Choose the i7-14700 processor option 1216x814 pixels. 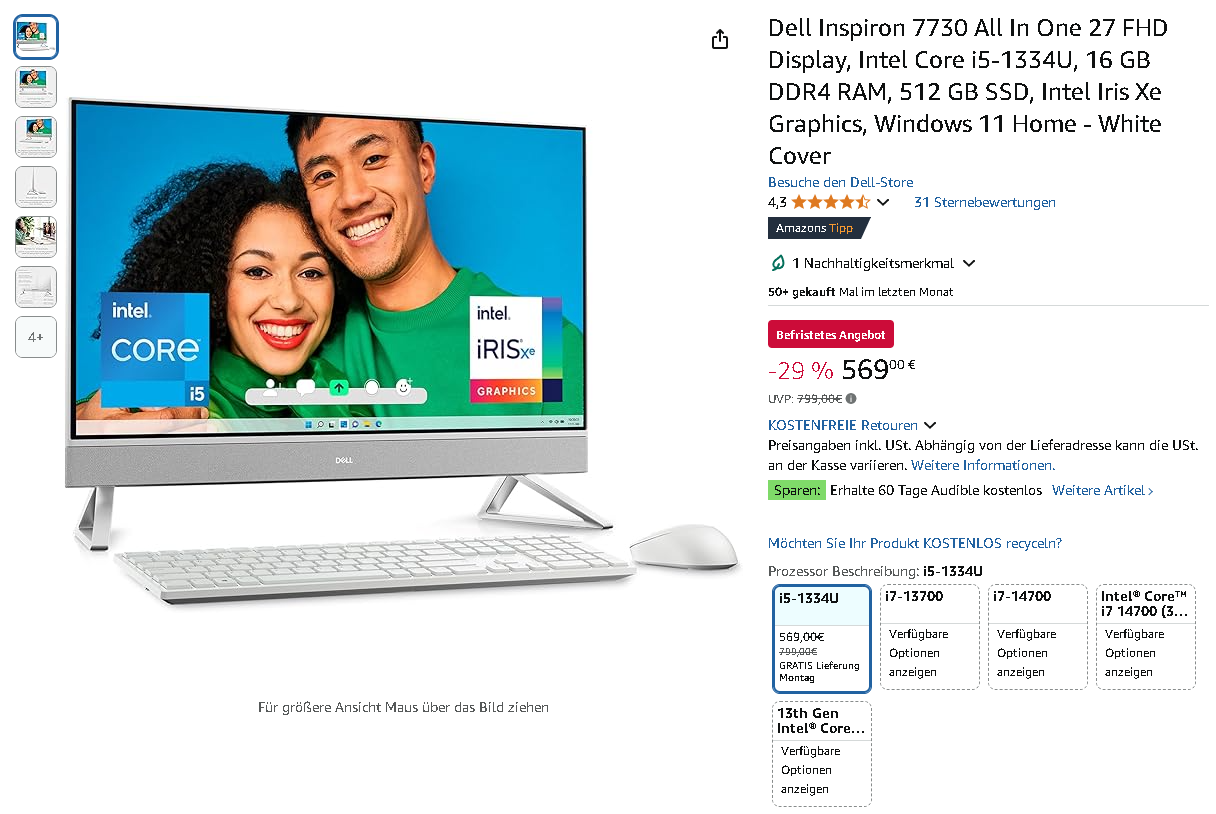pos(1038,637)
